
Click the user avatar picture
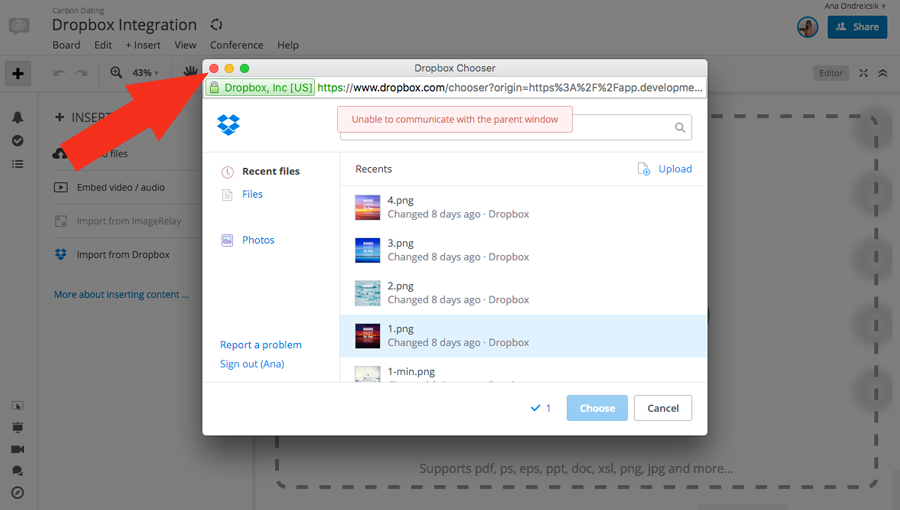[x=807, y=27]
